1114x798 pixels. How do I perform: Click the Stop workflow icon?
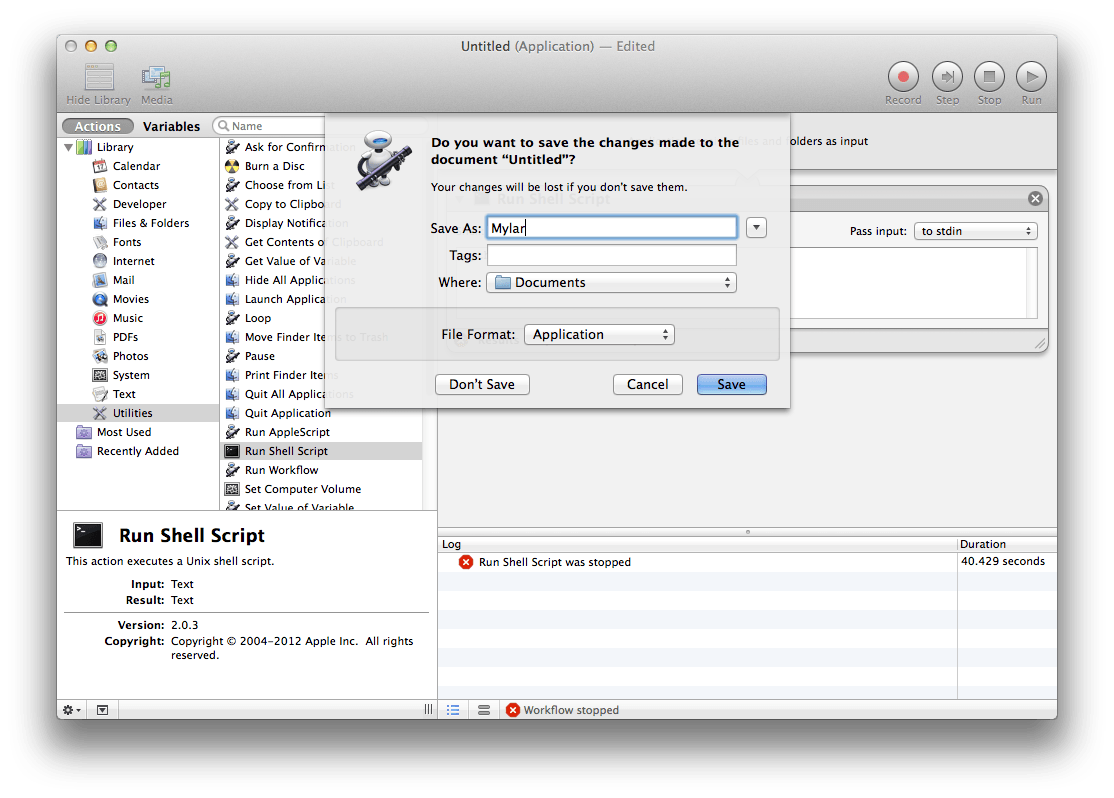point(989,77)
